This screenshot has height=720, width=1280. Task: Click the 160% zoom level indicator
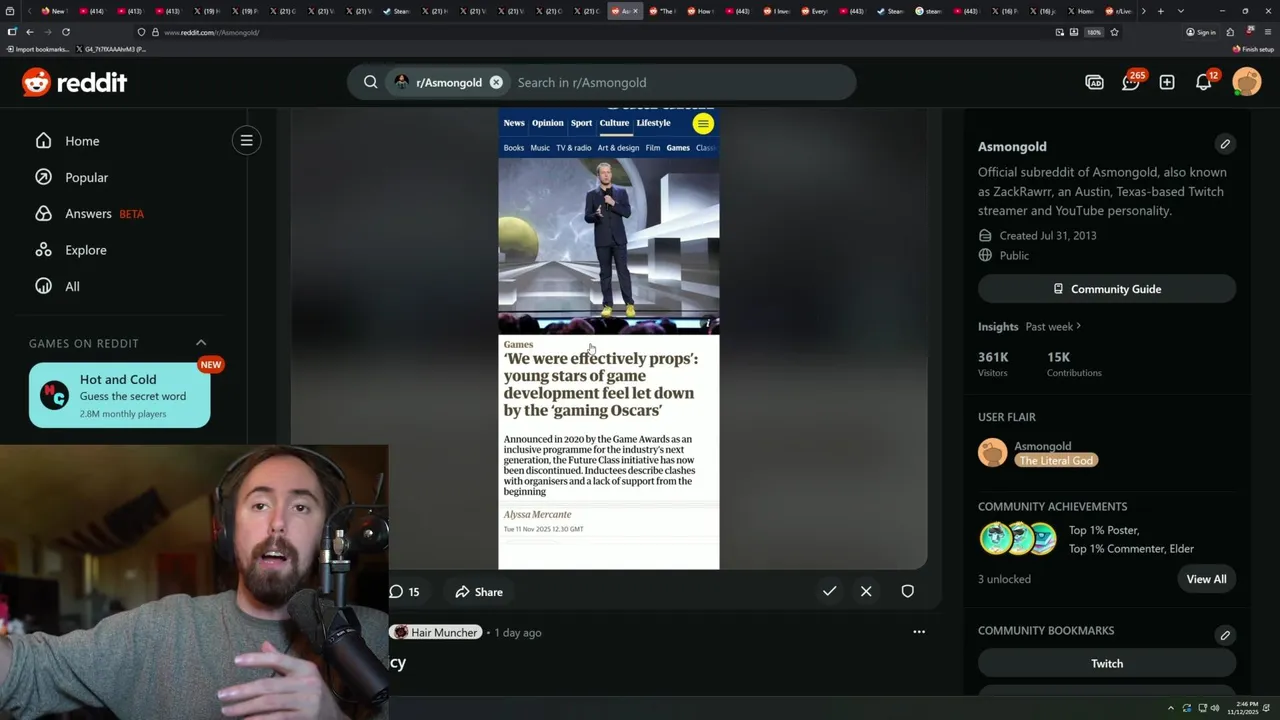[x=1094, y=32]
